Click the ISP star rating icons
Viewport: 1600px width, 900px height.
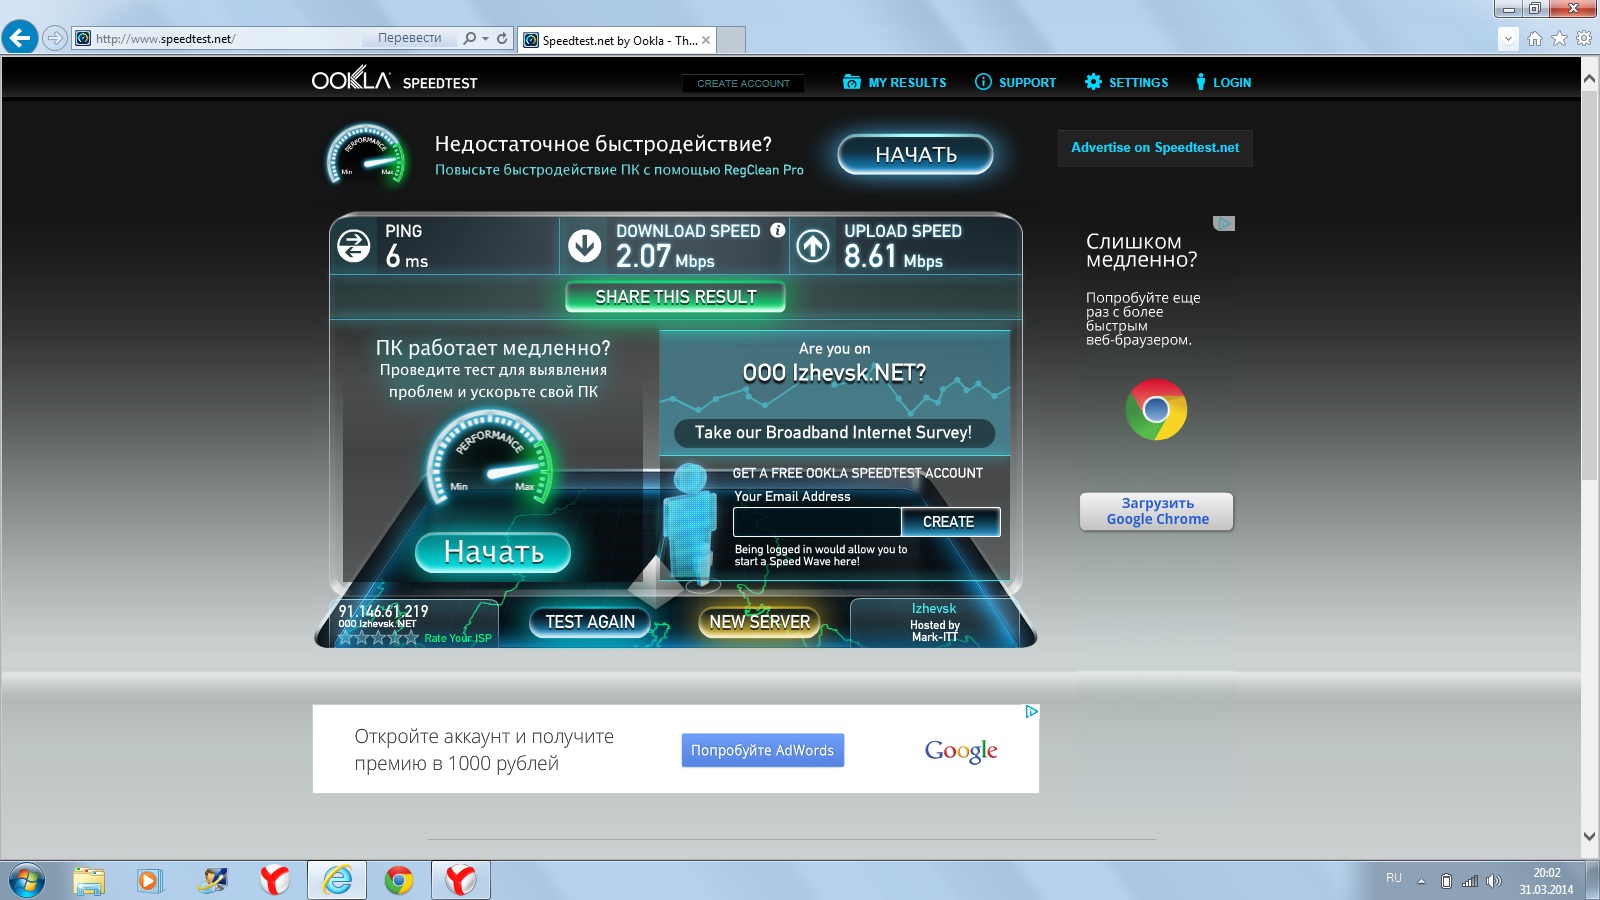[x=378, y=637]
